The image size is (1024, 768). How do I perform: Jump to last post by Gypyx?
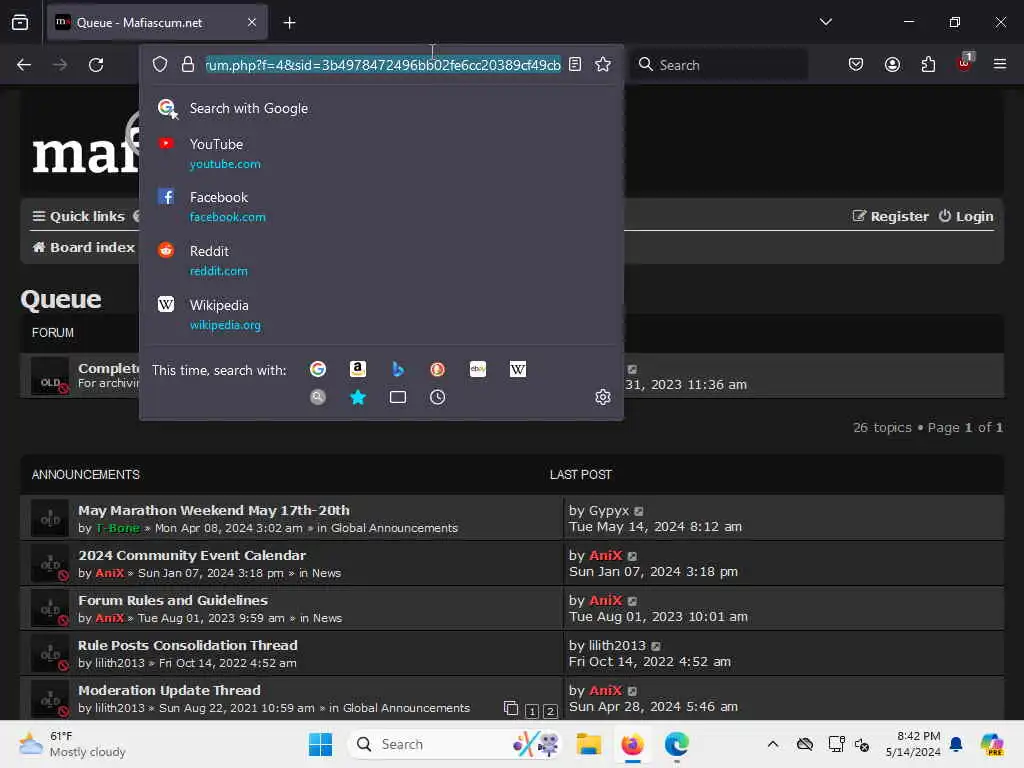tap(639, 511)
